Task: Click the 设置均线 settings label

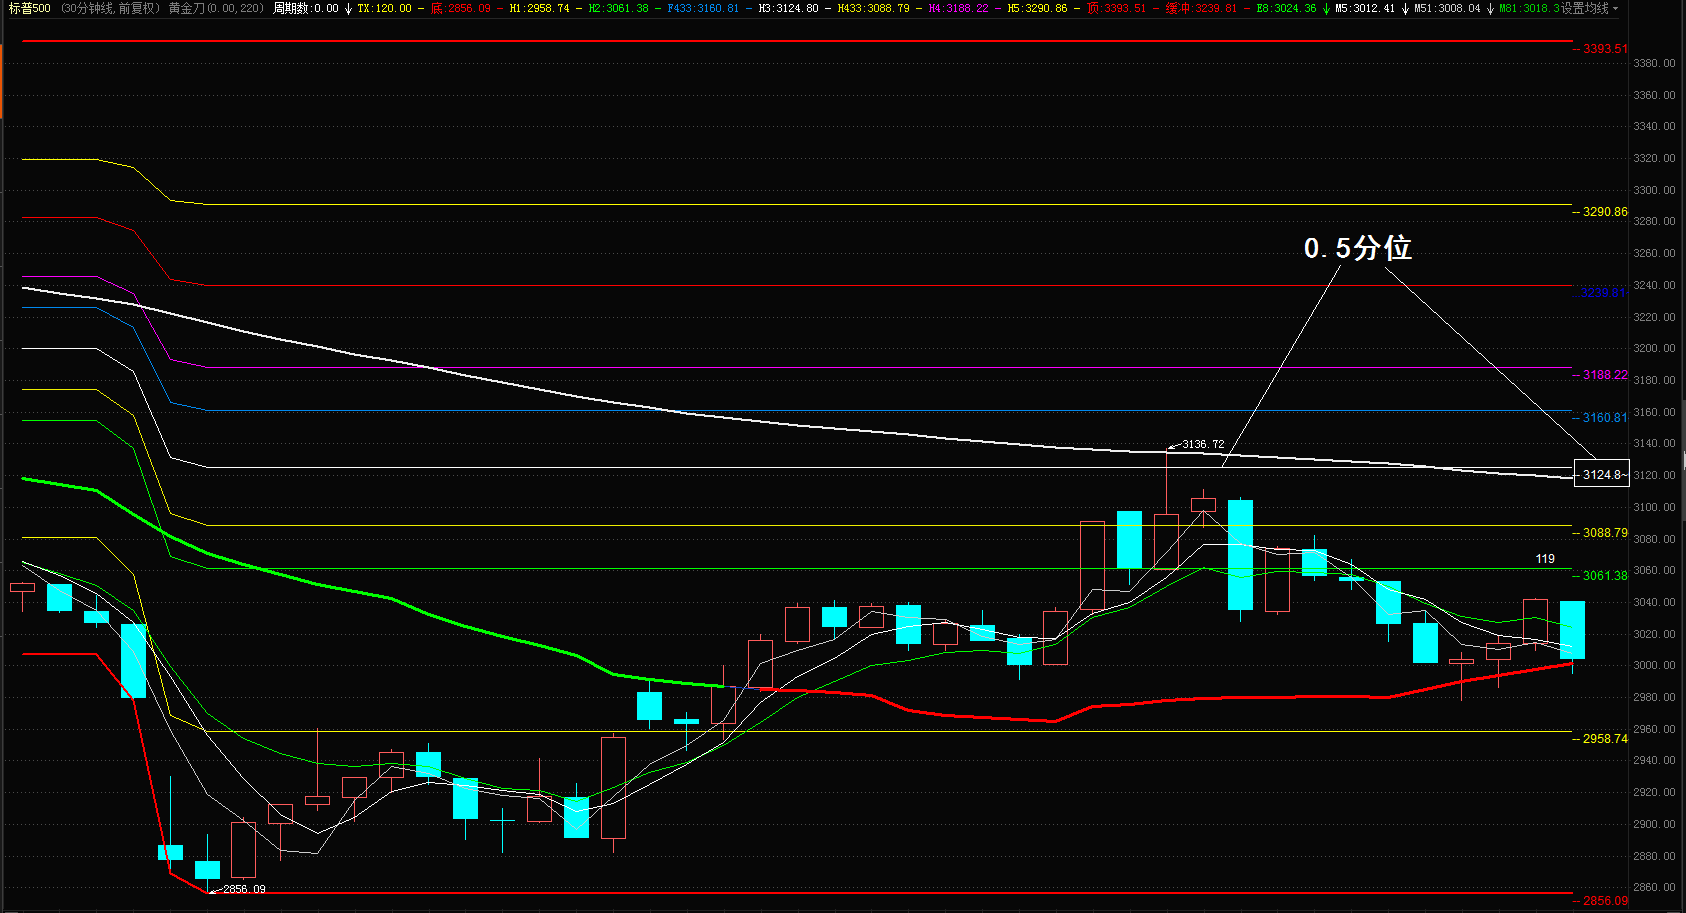Action: tap(1585, 8)
